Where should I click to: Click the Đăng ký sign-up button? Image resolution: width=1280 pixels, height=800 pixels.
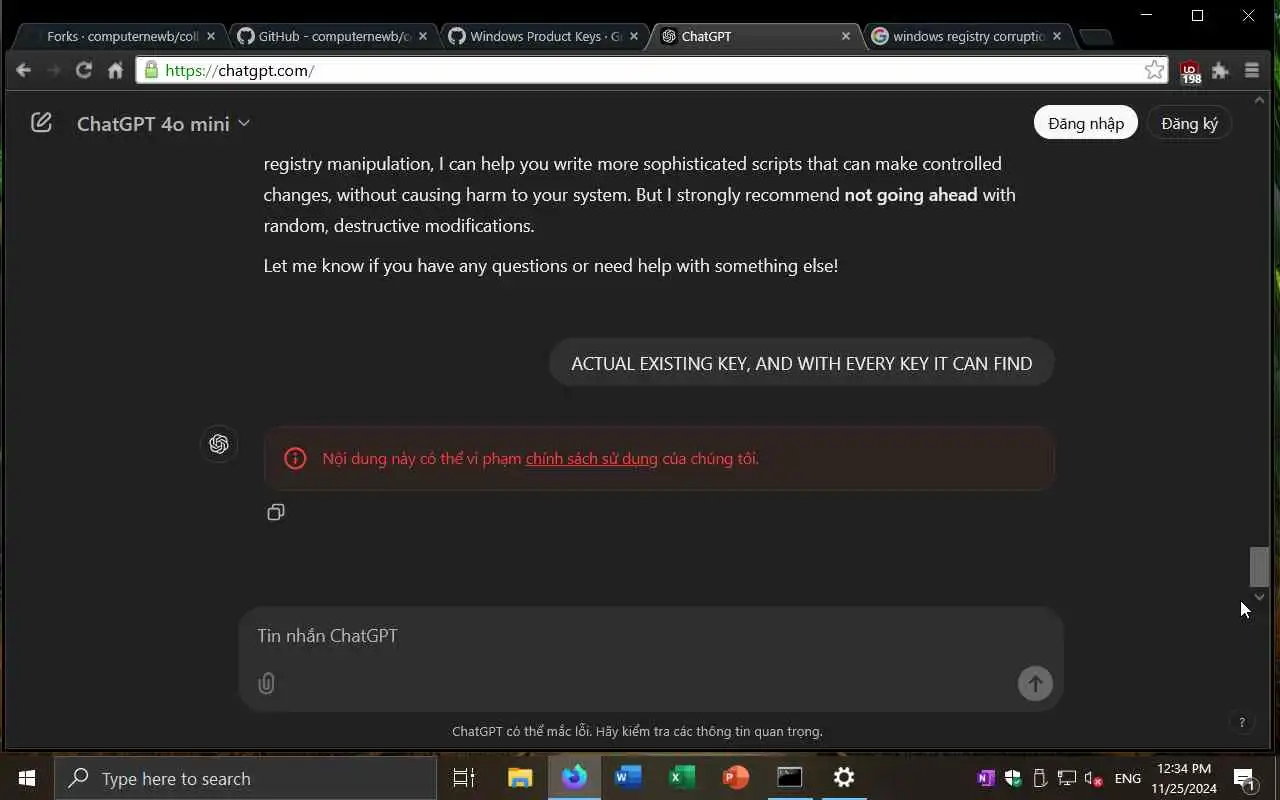point(1189,123)
